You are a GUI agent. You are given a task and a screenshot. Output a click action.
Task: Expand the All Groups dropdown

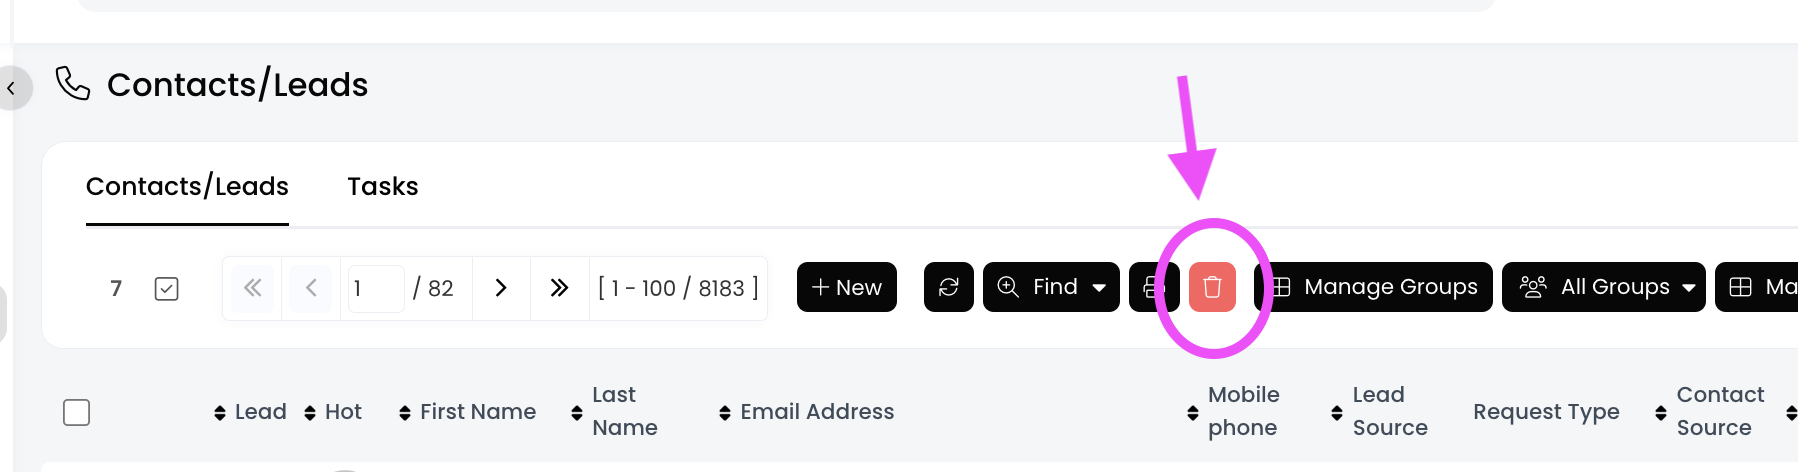coord(1603,288)
